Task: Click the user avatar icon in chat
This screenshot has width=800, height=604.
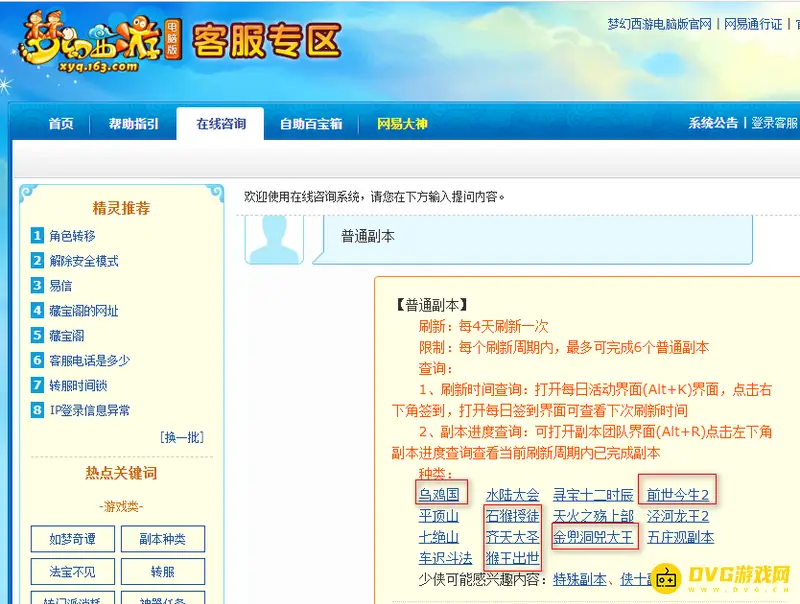Action: click(x=274, y=240)
